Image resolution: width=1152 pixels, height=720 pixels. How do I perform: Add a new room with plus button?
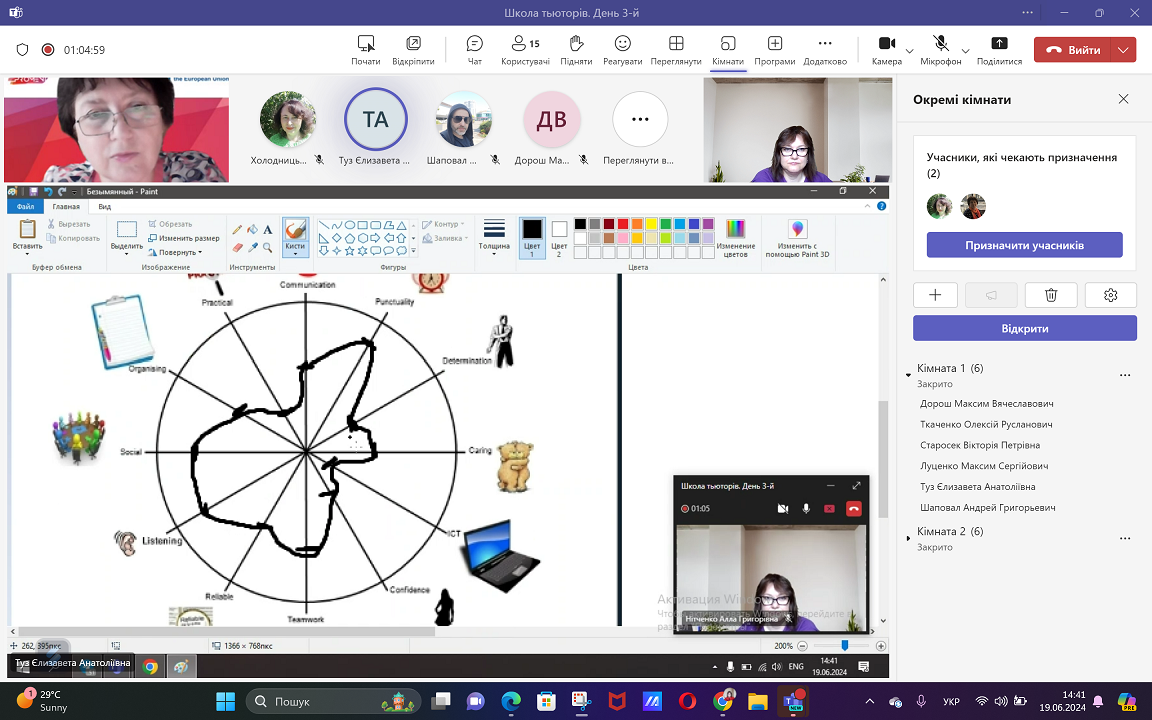pyautogui.click(x=936, y=295)
